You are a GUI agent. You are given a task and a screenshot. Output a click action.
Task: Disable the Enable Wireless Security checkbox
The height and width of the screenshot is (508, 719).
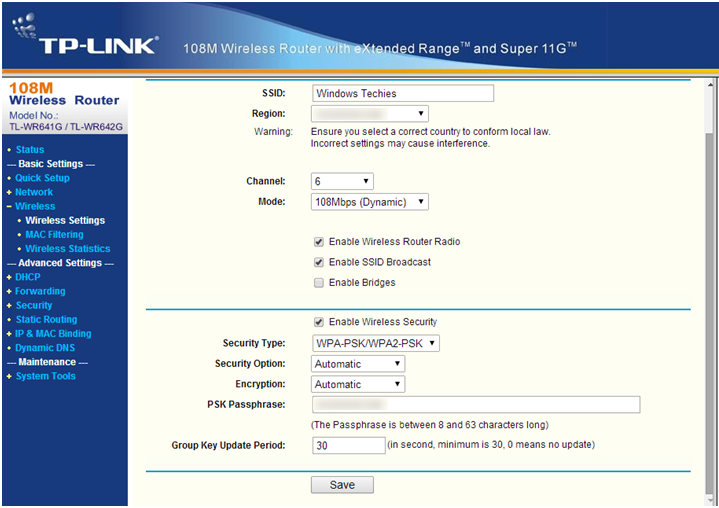(319, 322)
